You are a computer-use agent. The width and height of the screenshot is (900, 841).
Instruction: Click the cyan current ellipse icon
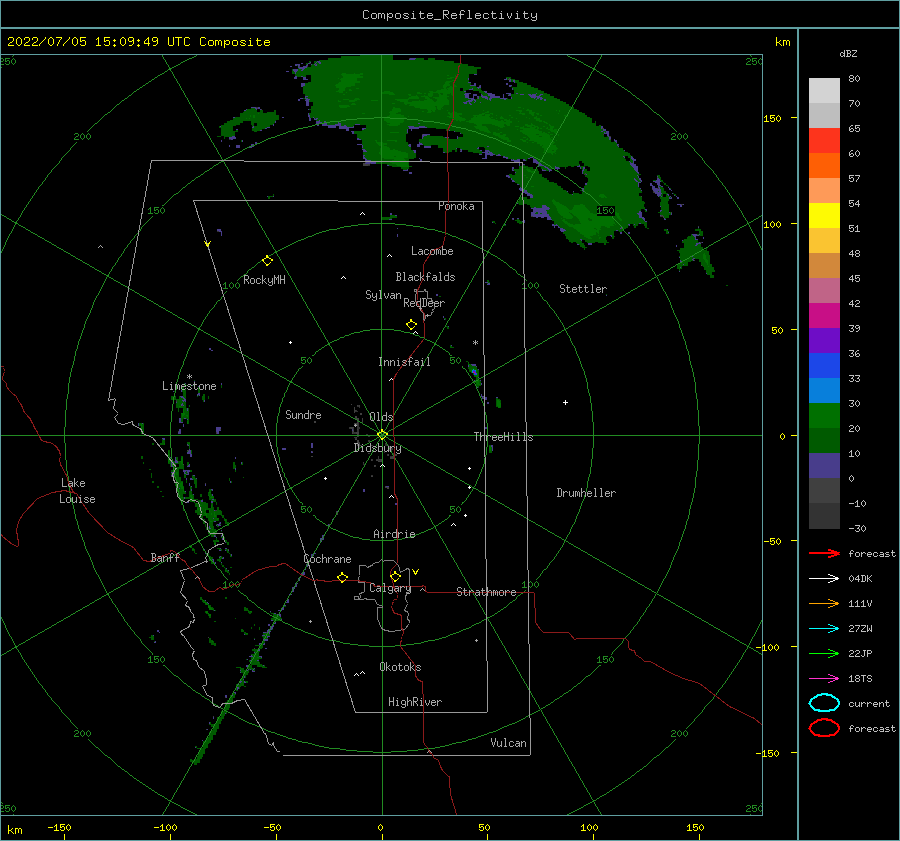click(x=824, y=703)
